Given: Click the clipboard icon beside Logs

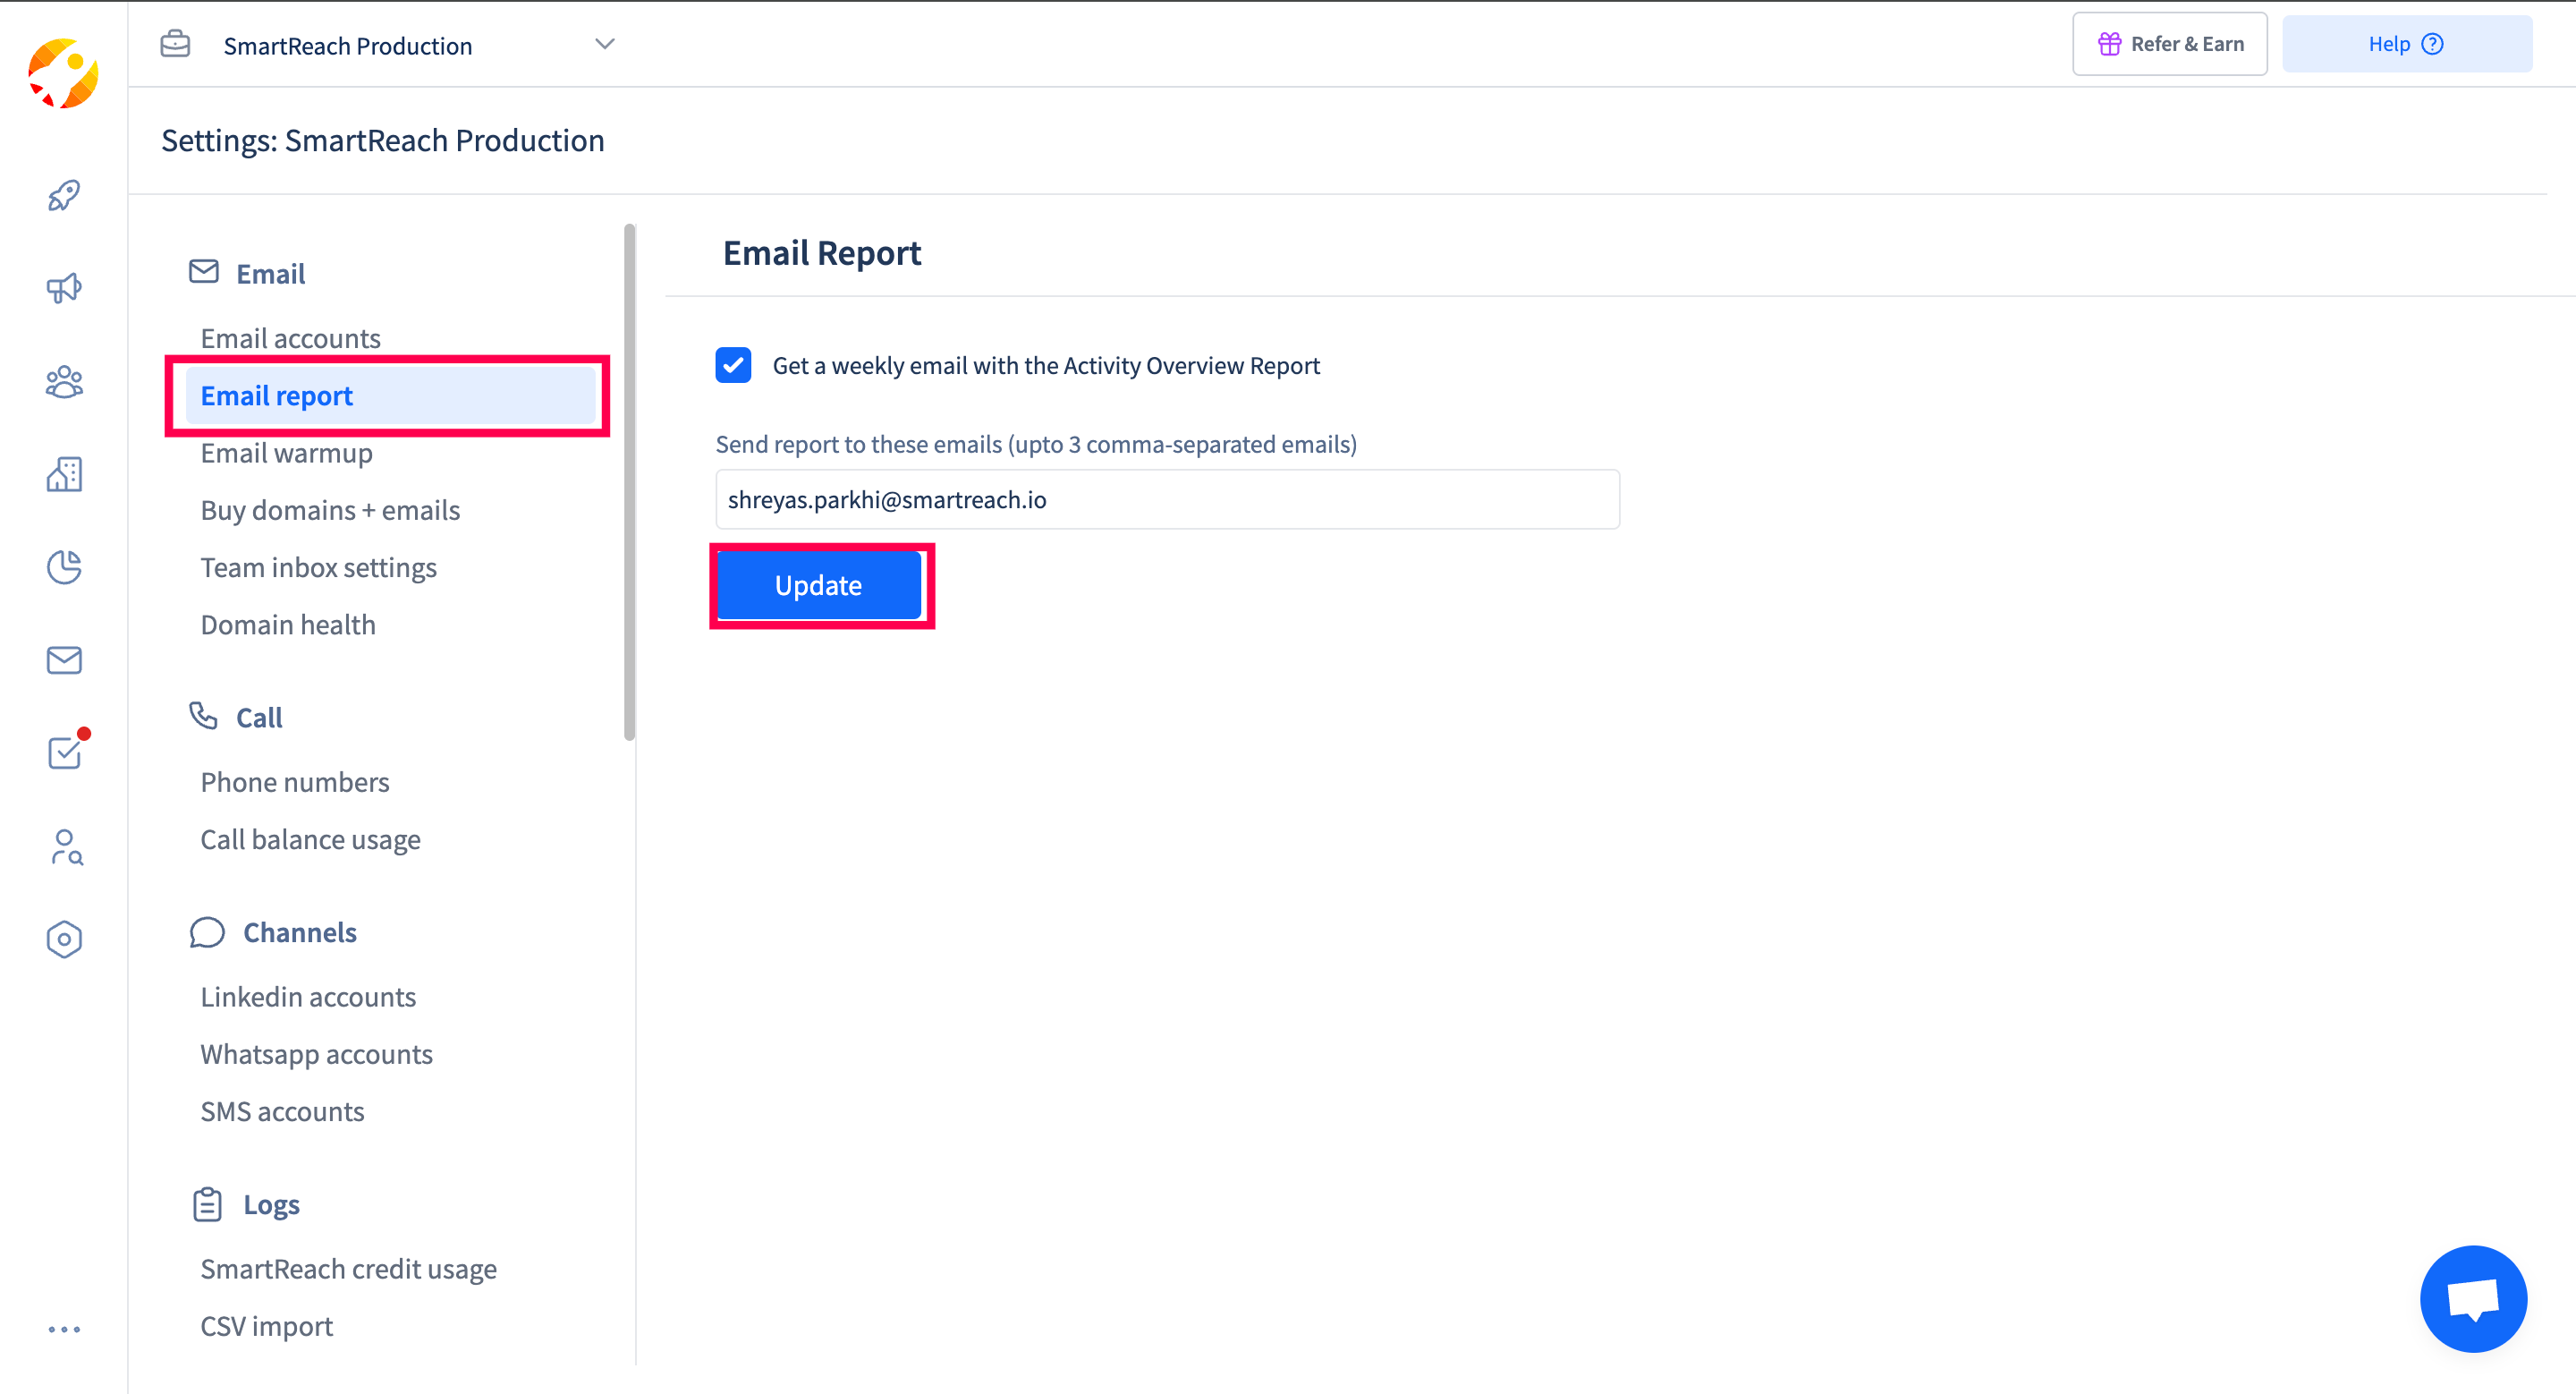Looking at the screenshot, I should tap(207, 1204).
